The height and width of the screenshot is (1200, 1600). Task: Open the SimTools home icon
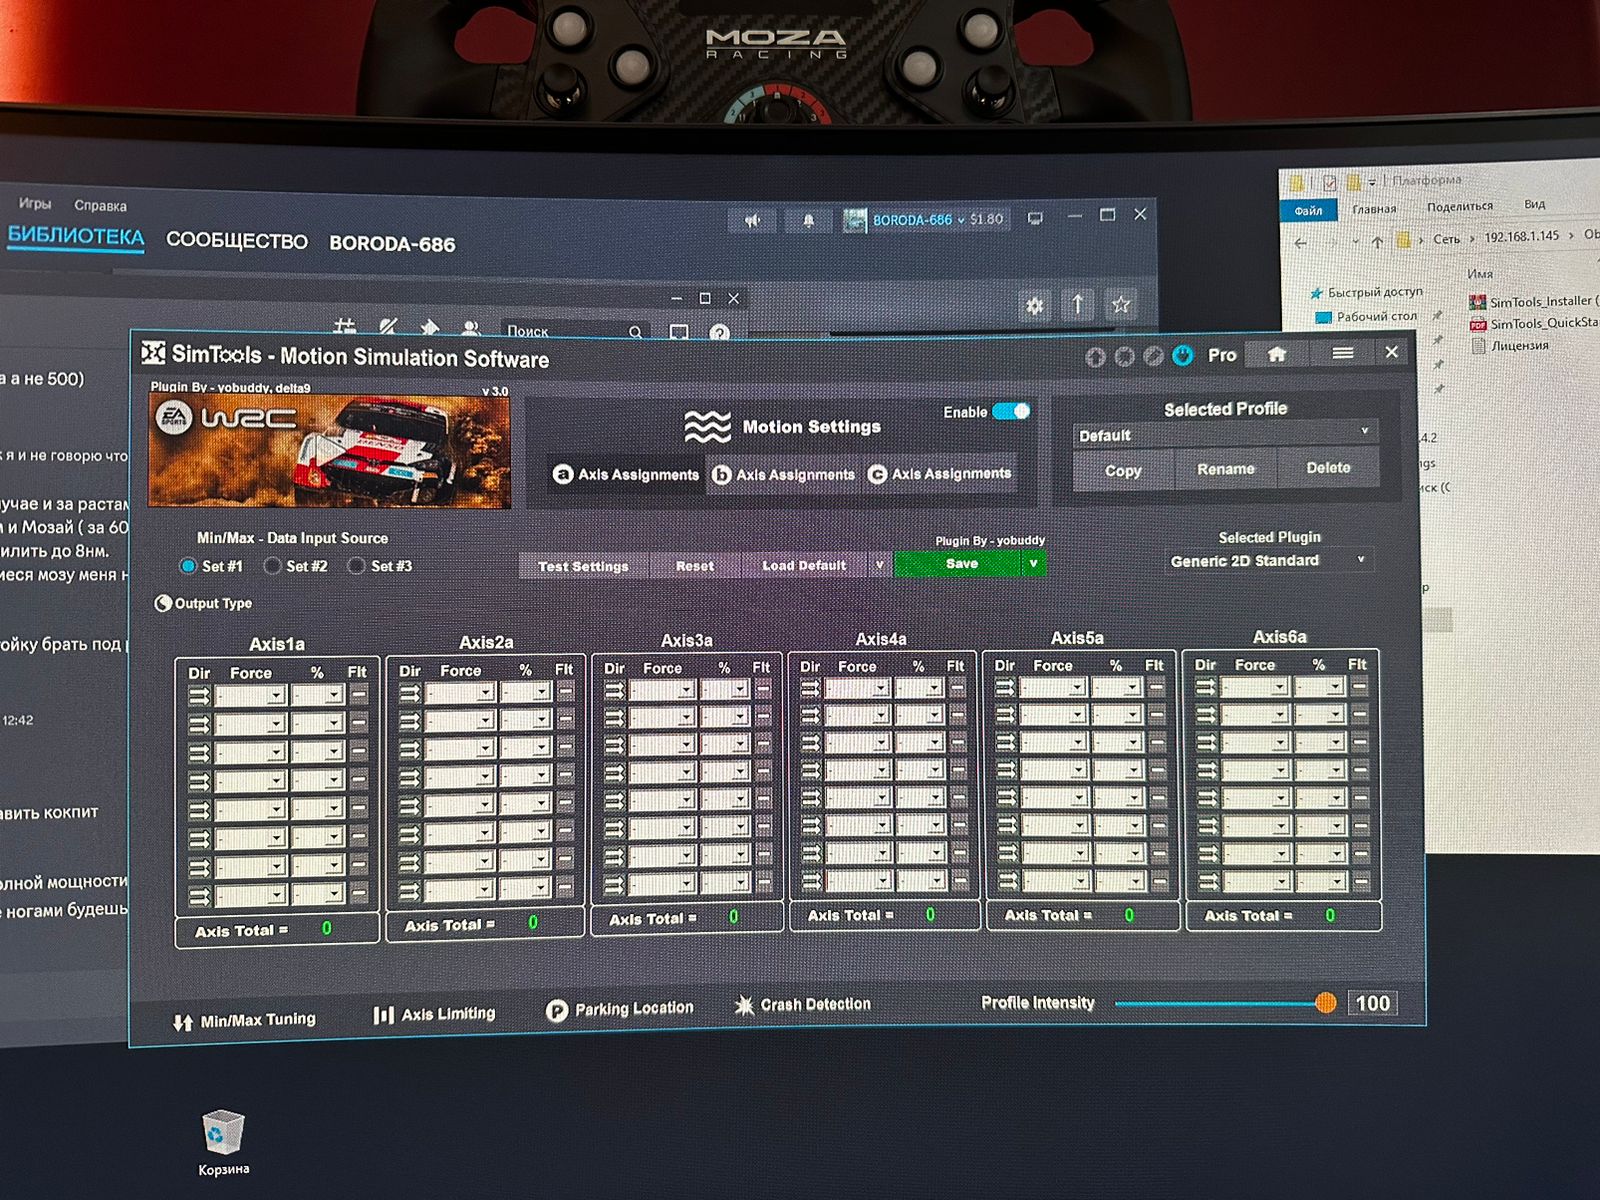1277,354
